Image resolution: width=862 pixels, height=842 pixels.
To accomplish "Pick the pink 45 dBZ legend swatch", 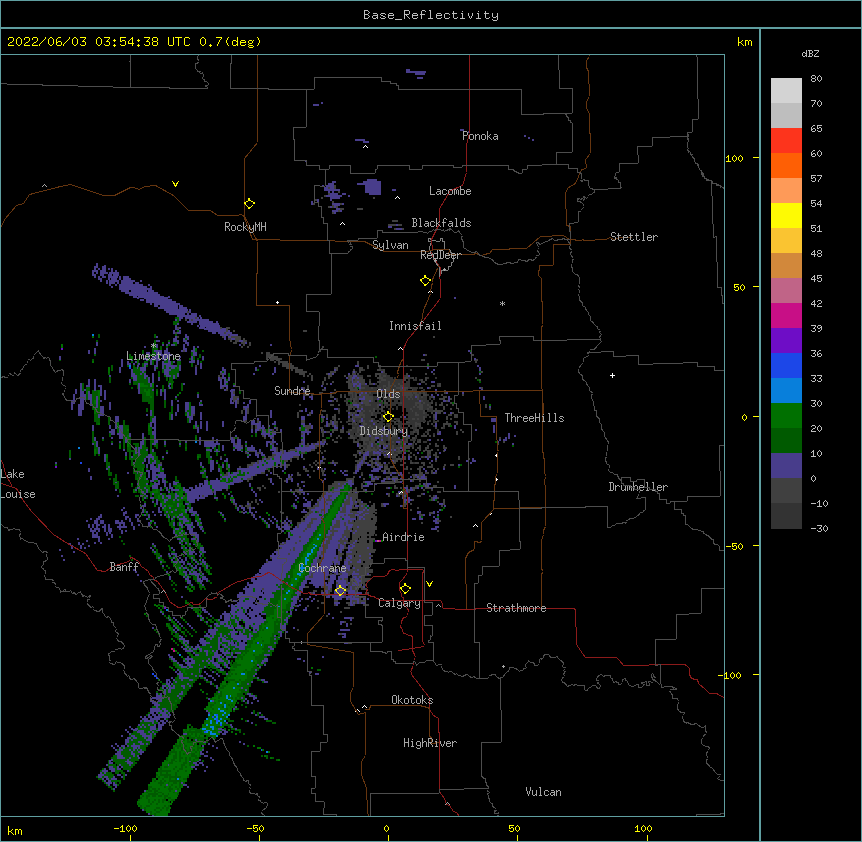I will (x=786, y=291).
